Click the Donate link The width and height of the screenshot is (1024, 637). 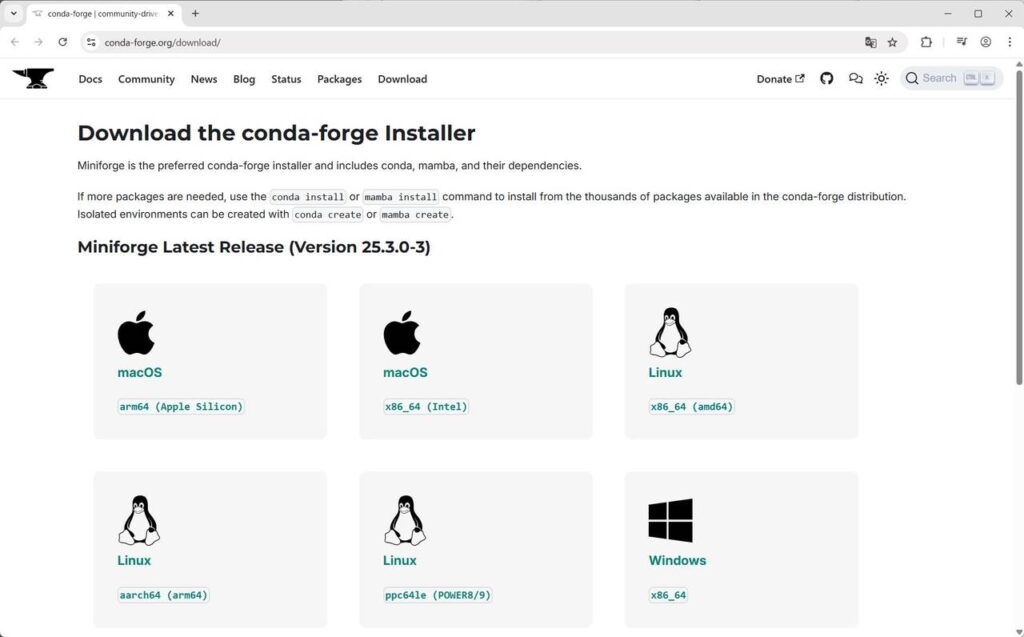tap(775, 78)
